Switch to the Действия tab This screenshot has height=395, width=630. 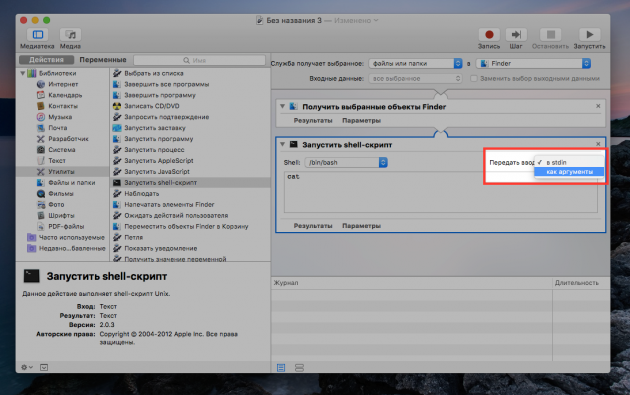pos(47,60)
